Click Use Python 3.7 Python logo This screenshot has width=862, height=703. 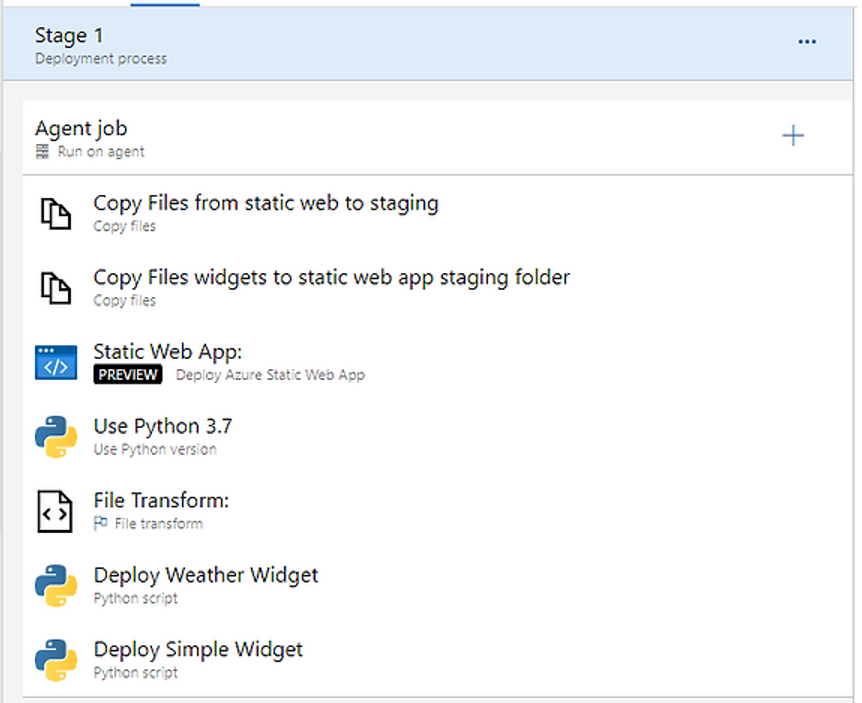tap(56, 437)
